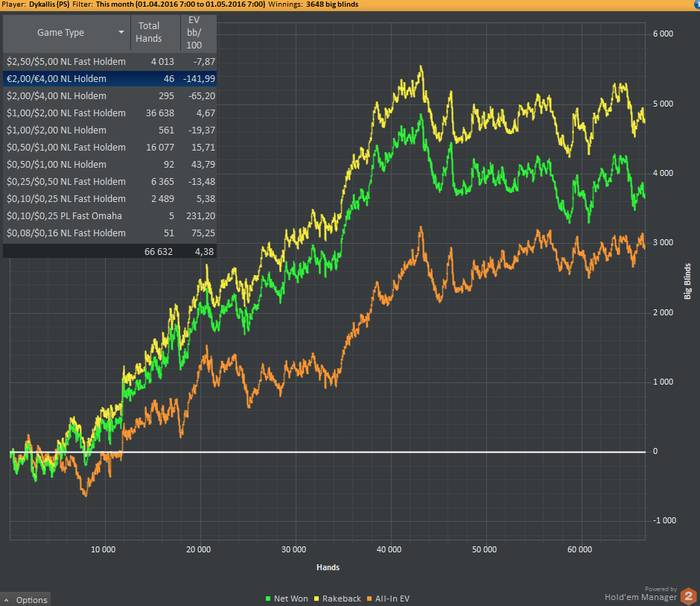Select the $2,00/$4,00 NL Holdem row

(x=110, y=96)
